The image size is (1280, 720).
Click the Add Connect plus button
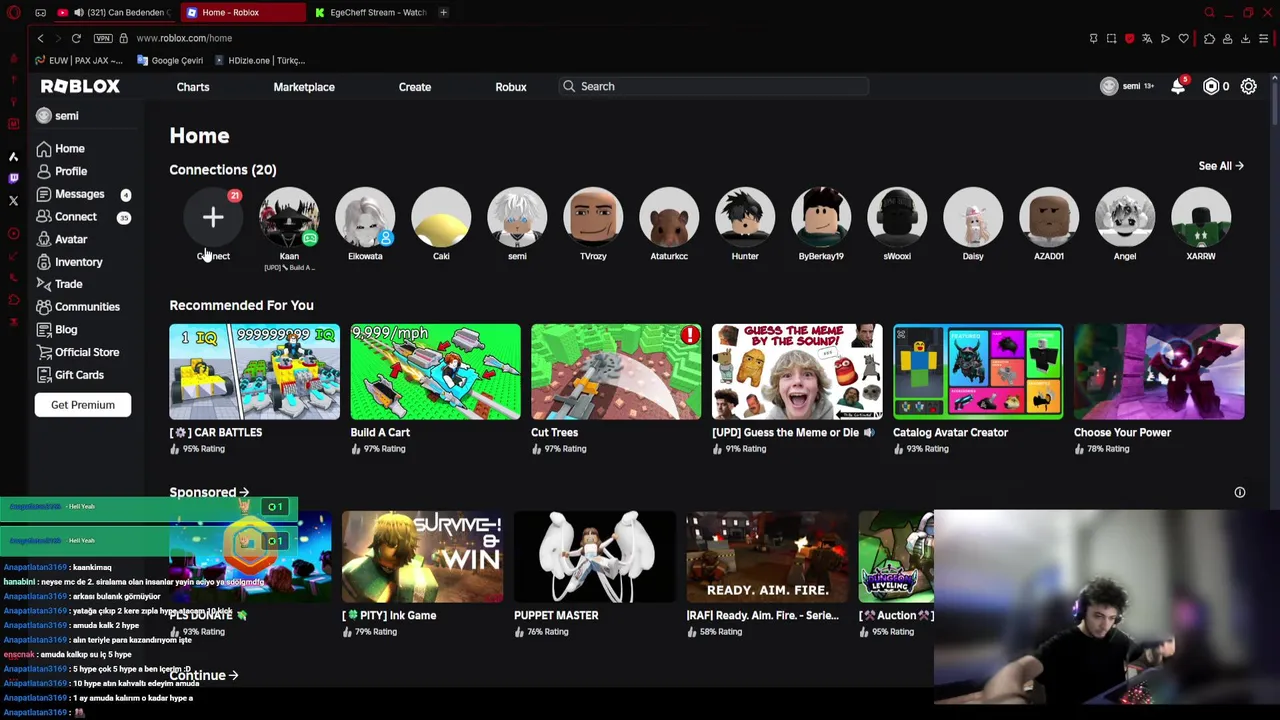pyautogui.click(x=213, y=217)
